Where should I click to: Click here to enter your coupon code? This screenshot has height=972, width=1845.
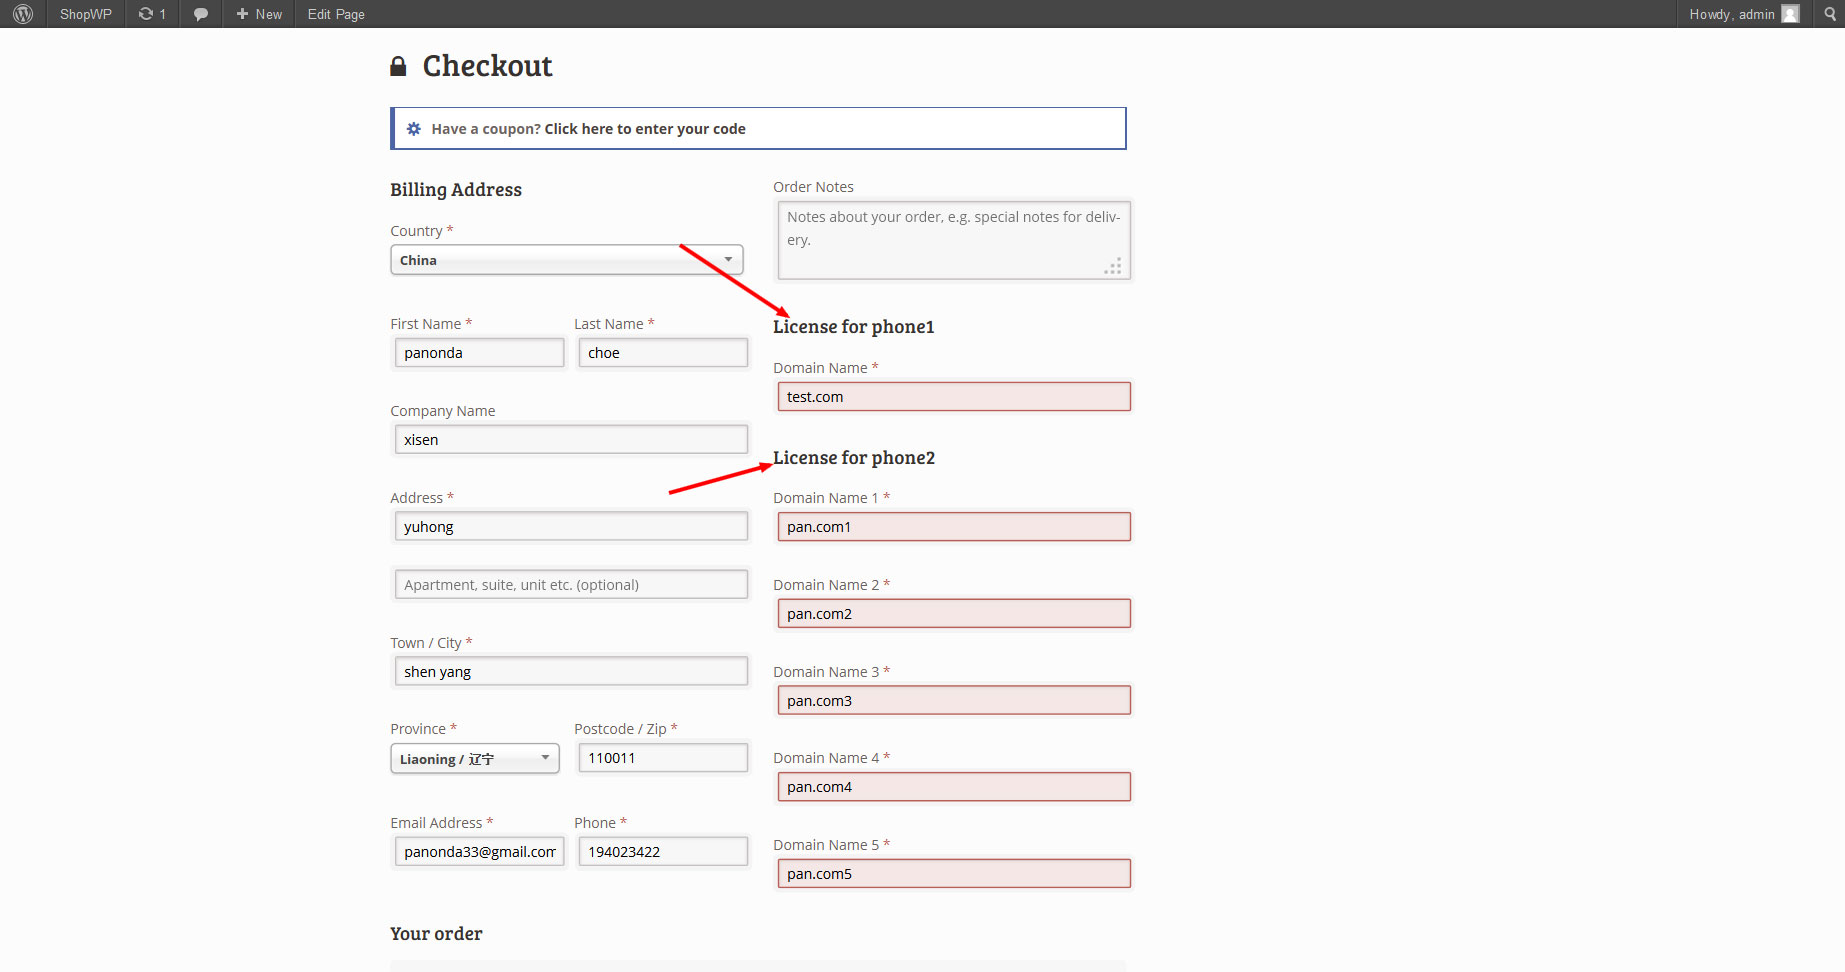tap(645, 128)
